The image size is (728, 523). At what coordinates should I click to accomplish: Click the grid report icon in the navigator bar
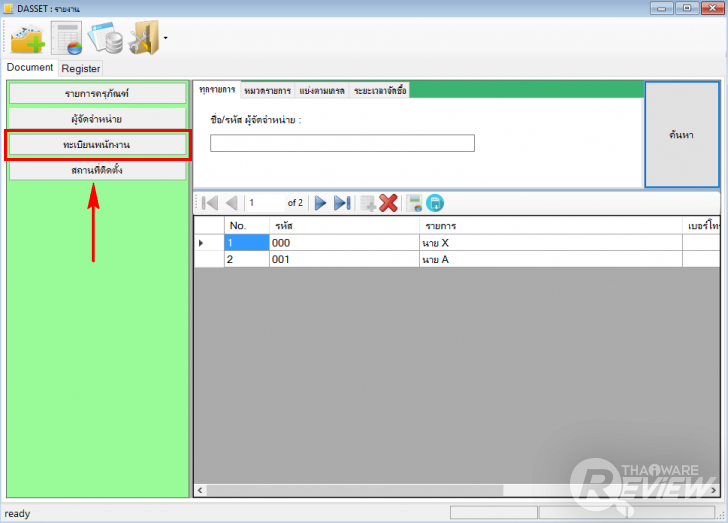pyautogui.click(x=414, y=203)
